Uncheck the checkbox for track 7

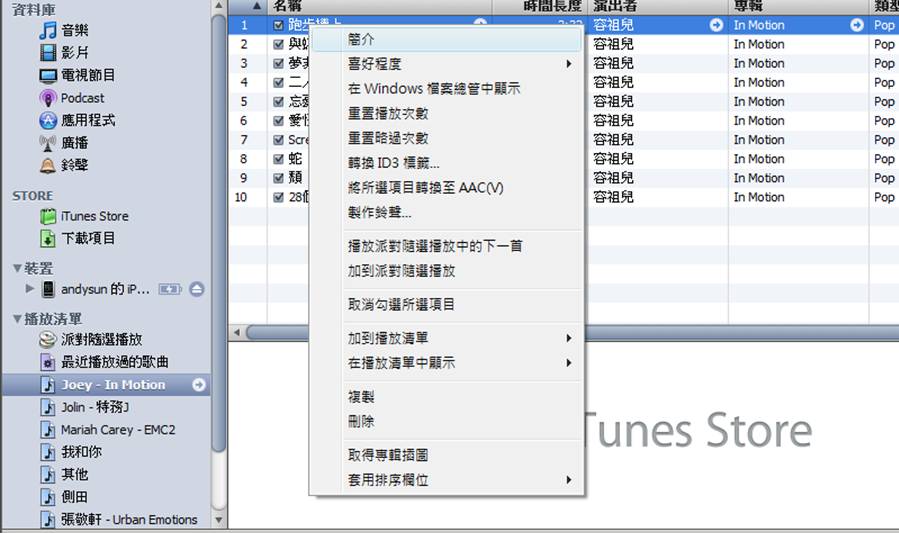click(279, 140)
